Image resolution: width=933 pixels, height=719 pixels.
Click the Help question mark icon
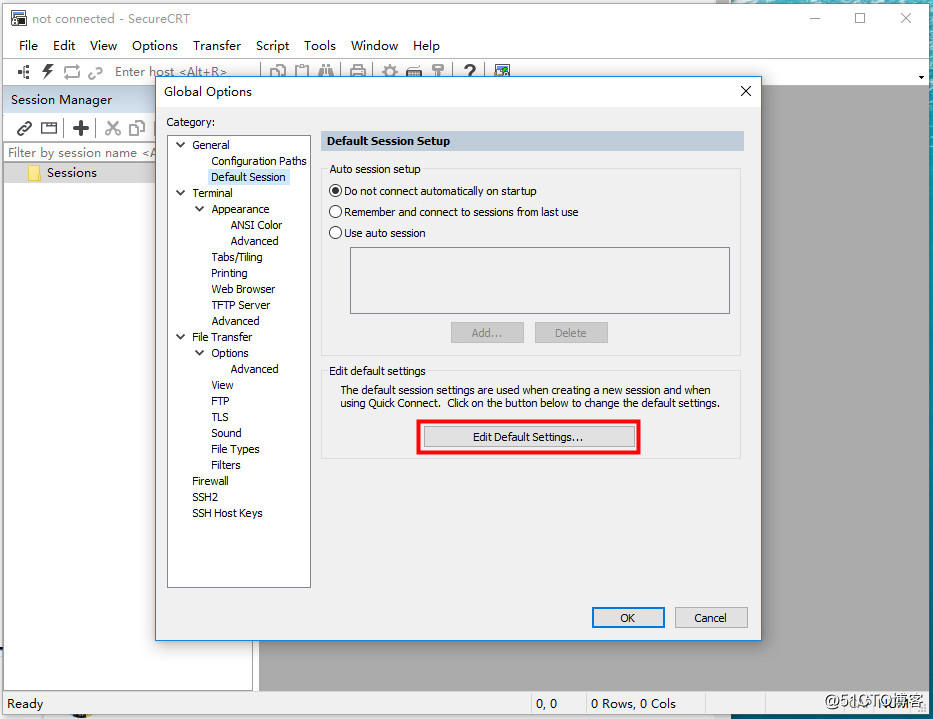pos(469,71)
